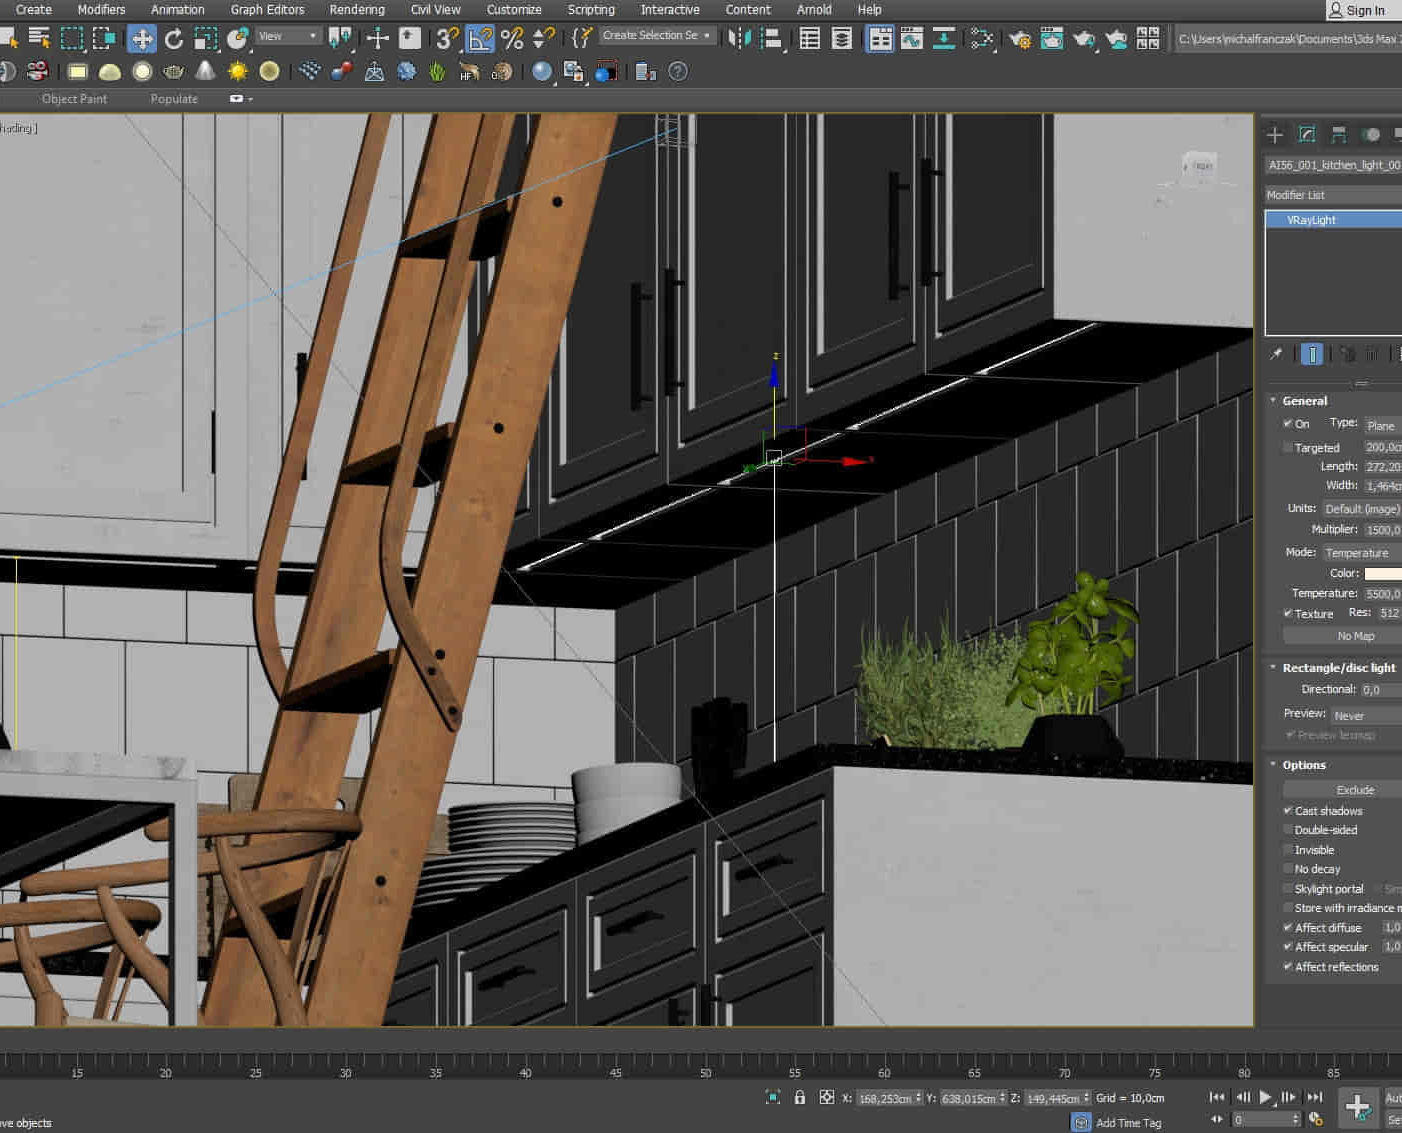Toggle Window/Crossing selection mode
Viewport: 1402px width, 1133px height.
[x=104, y=39]
